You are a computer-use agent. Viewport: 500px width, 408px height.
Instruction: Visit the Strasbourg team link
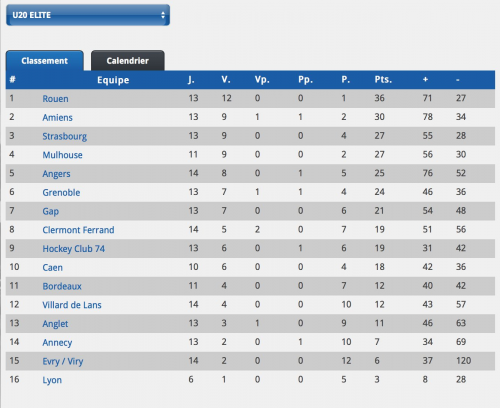tap(65, 136)
